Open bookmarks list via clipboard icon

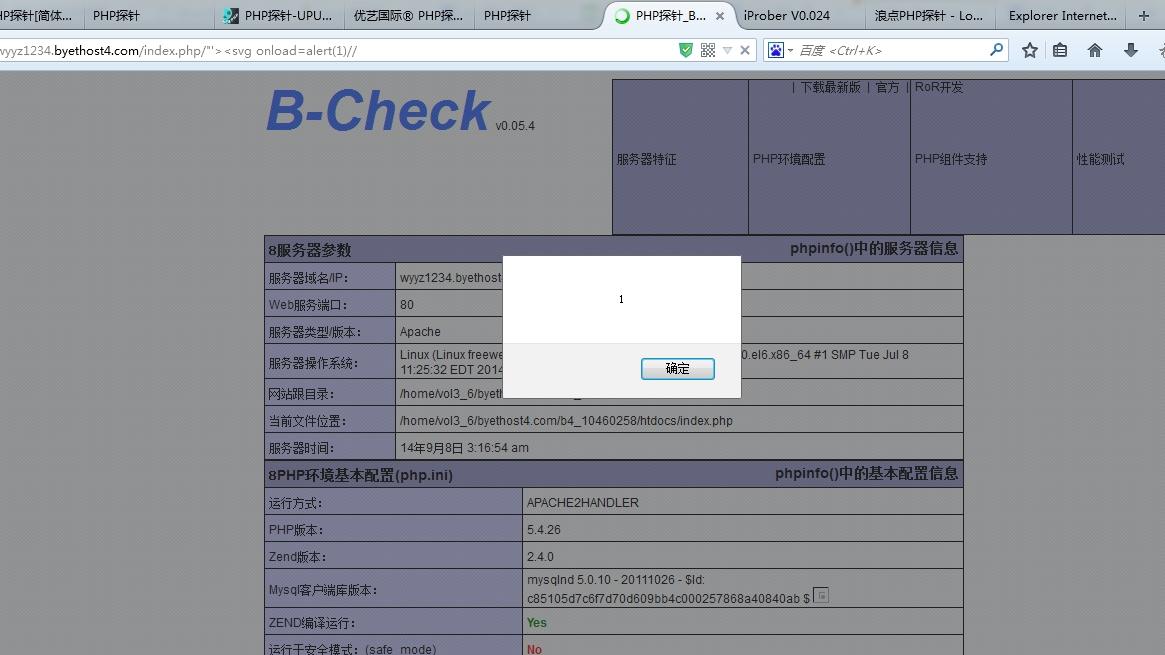point(1061,48)
